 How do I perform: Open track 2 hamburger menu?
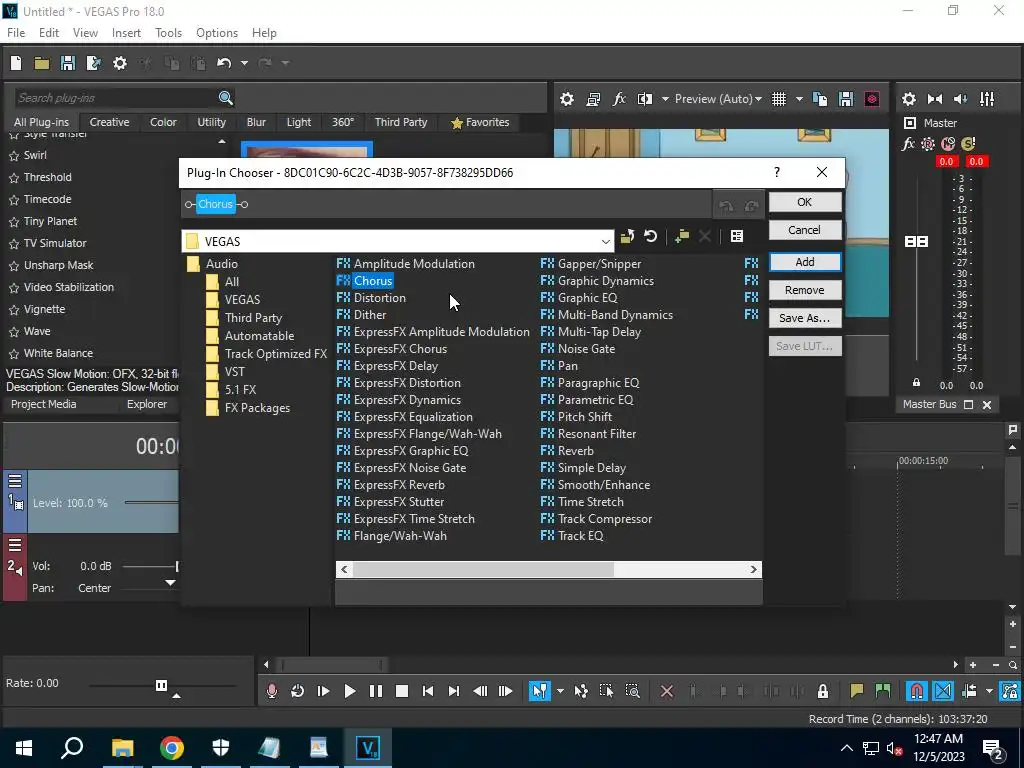pos(15,545)
